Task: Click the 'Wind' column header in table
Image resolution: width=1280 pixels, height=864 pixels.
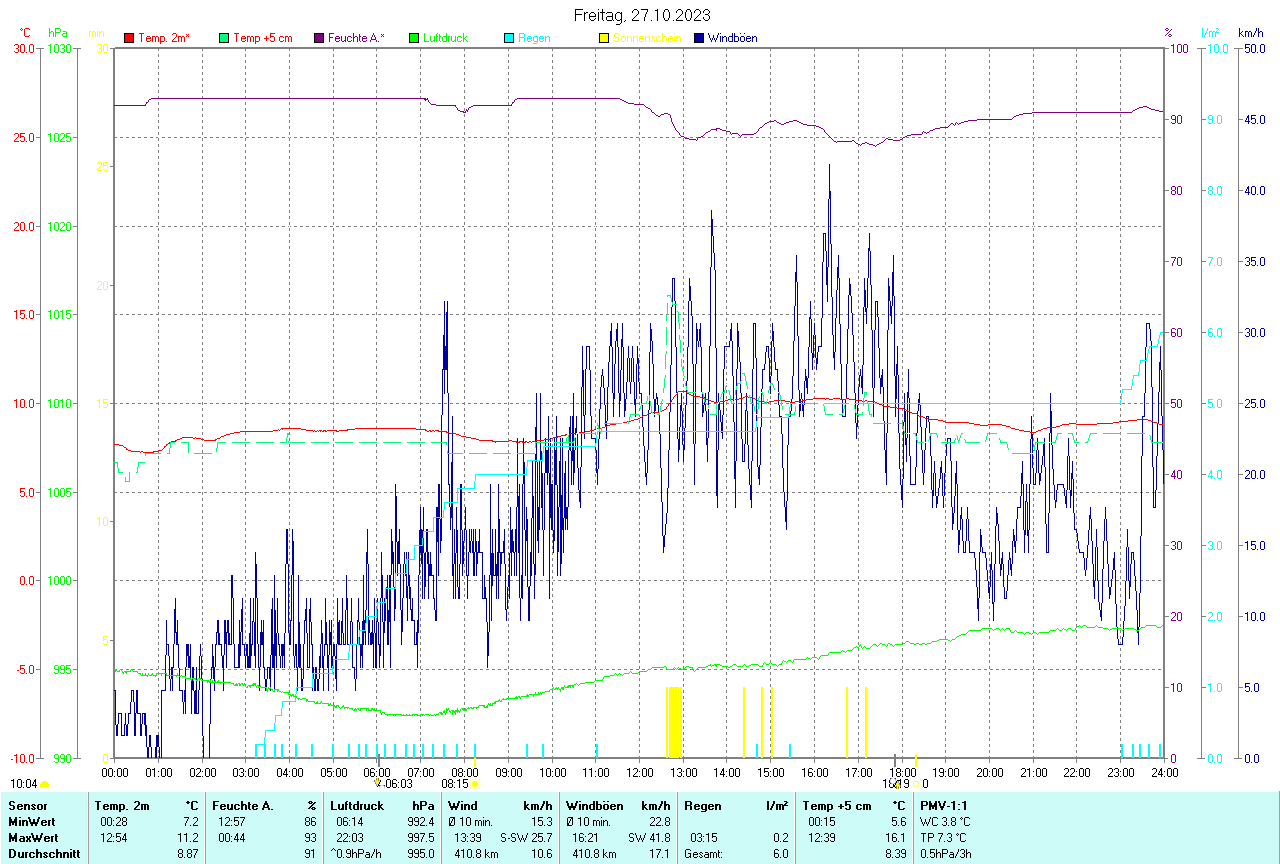Action: (463, 805)
